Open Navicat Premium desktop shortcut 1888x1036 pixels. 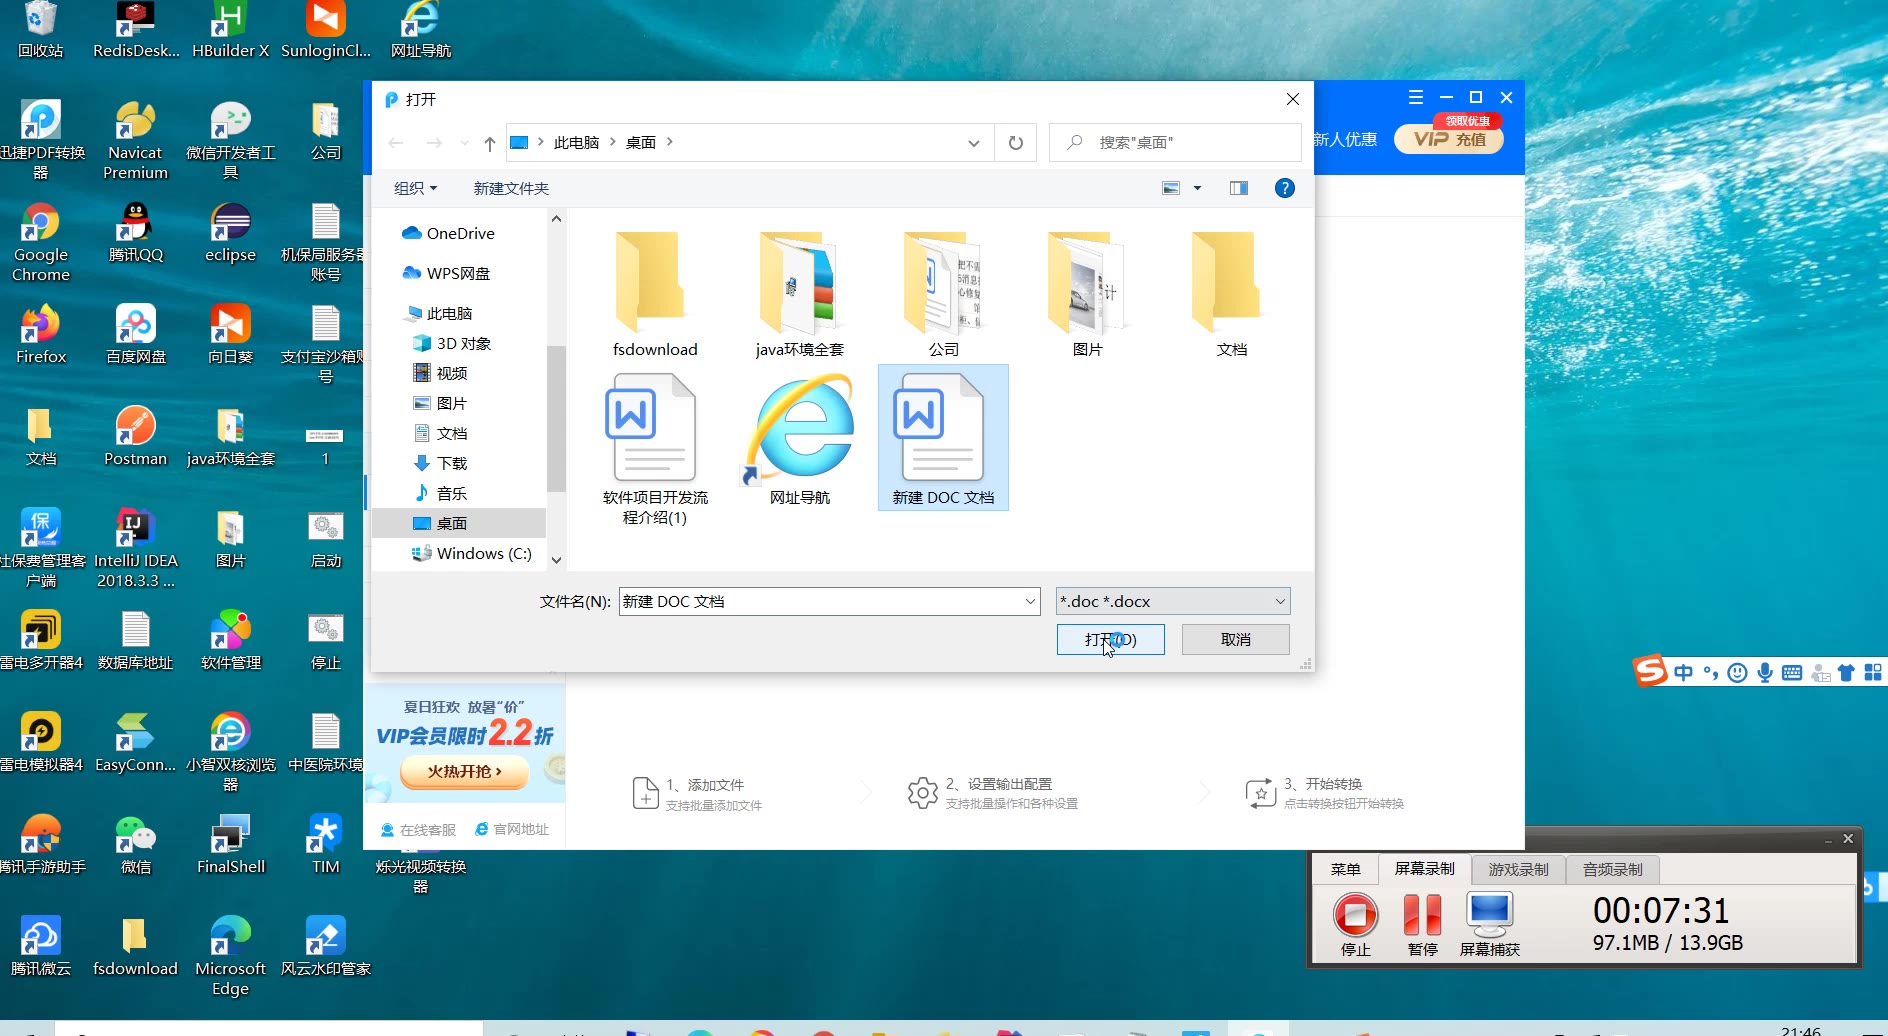135,141
